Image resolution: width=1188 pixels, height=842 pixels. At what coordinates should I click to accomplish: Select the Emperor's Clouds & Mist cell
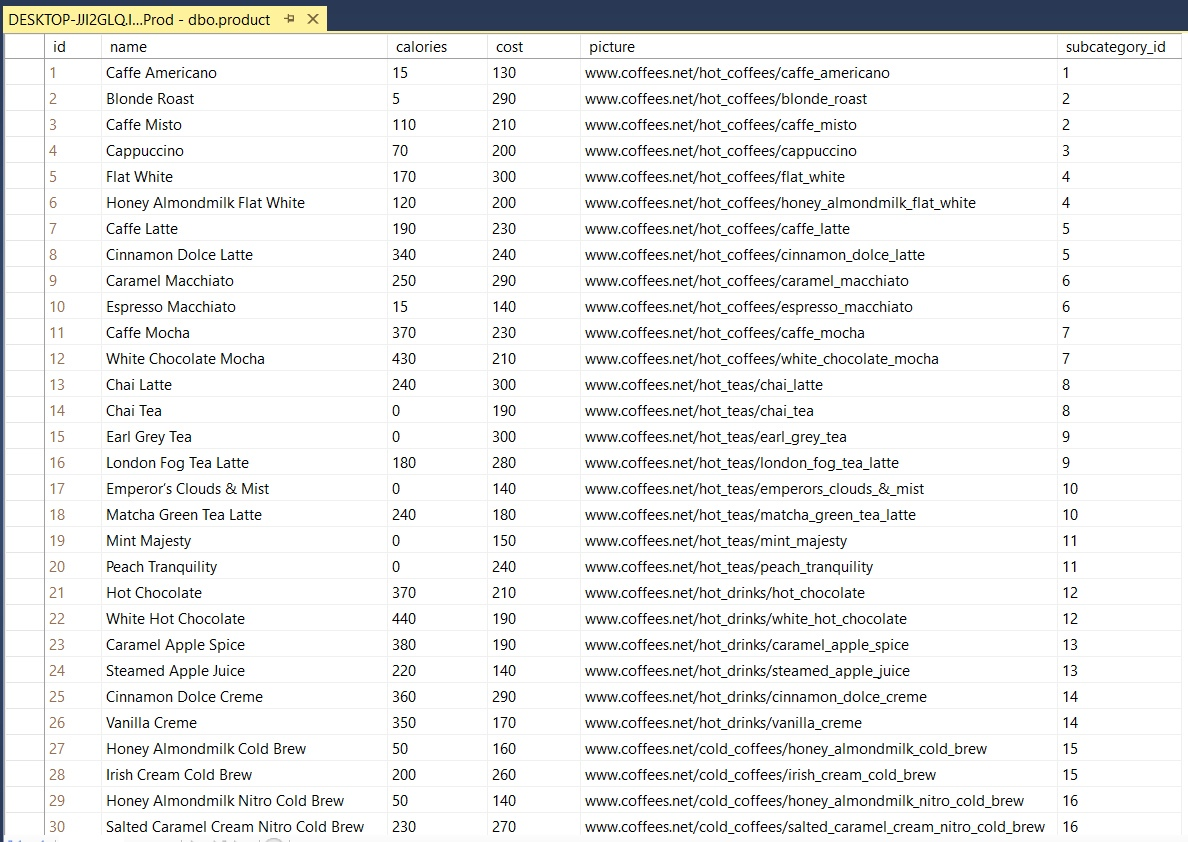pyautogui.click(x=244, y=489)
